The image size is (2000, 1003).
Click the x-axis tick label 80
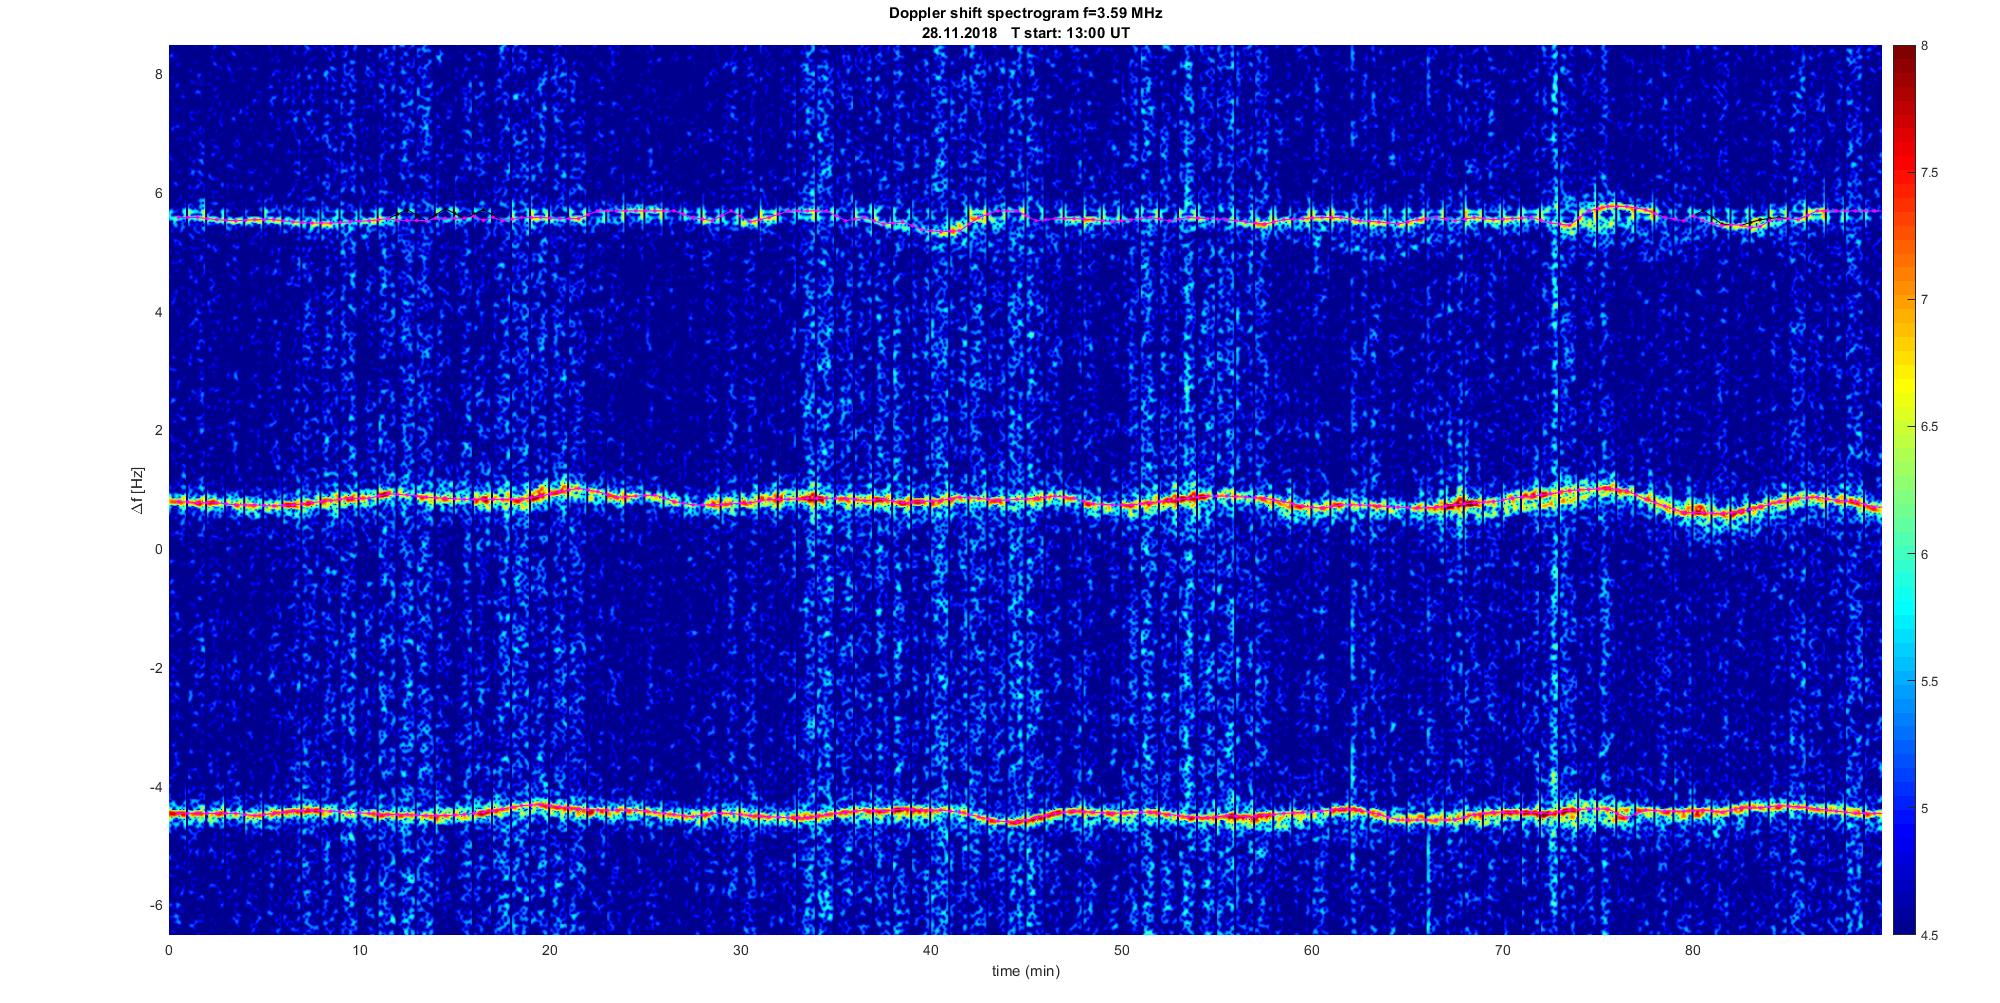click(1693, 951)
